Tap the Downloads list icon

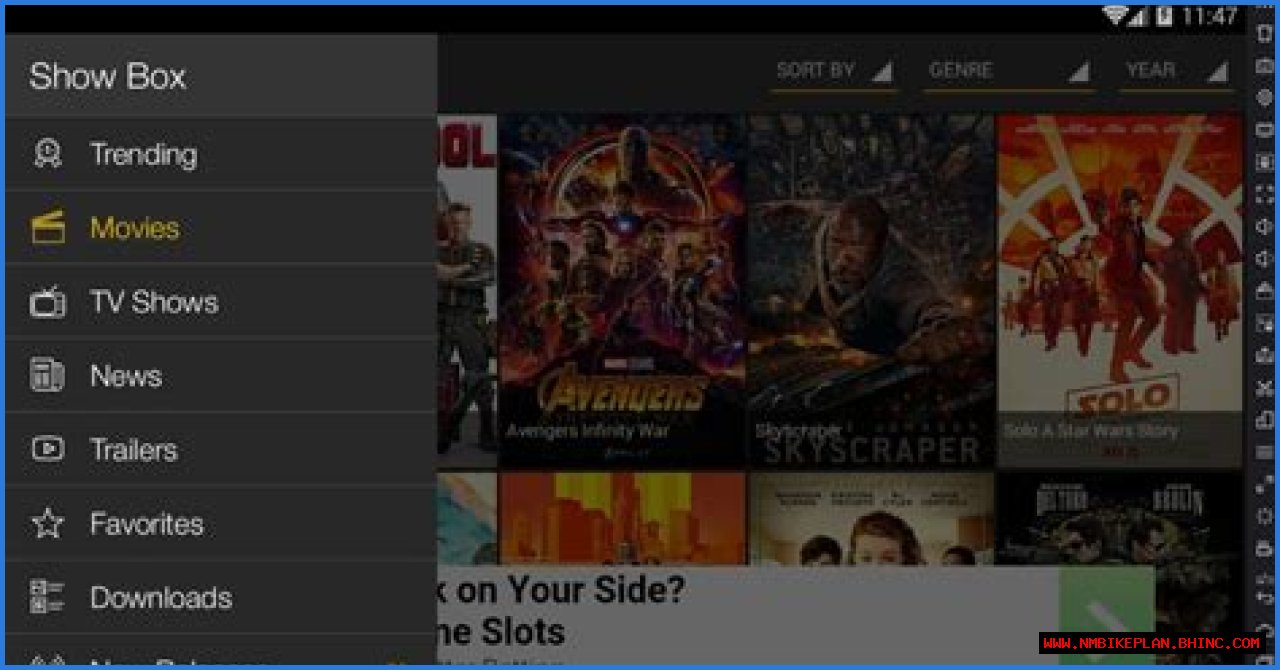pos(47,597)
